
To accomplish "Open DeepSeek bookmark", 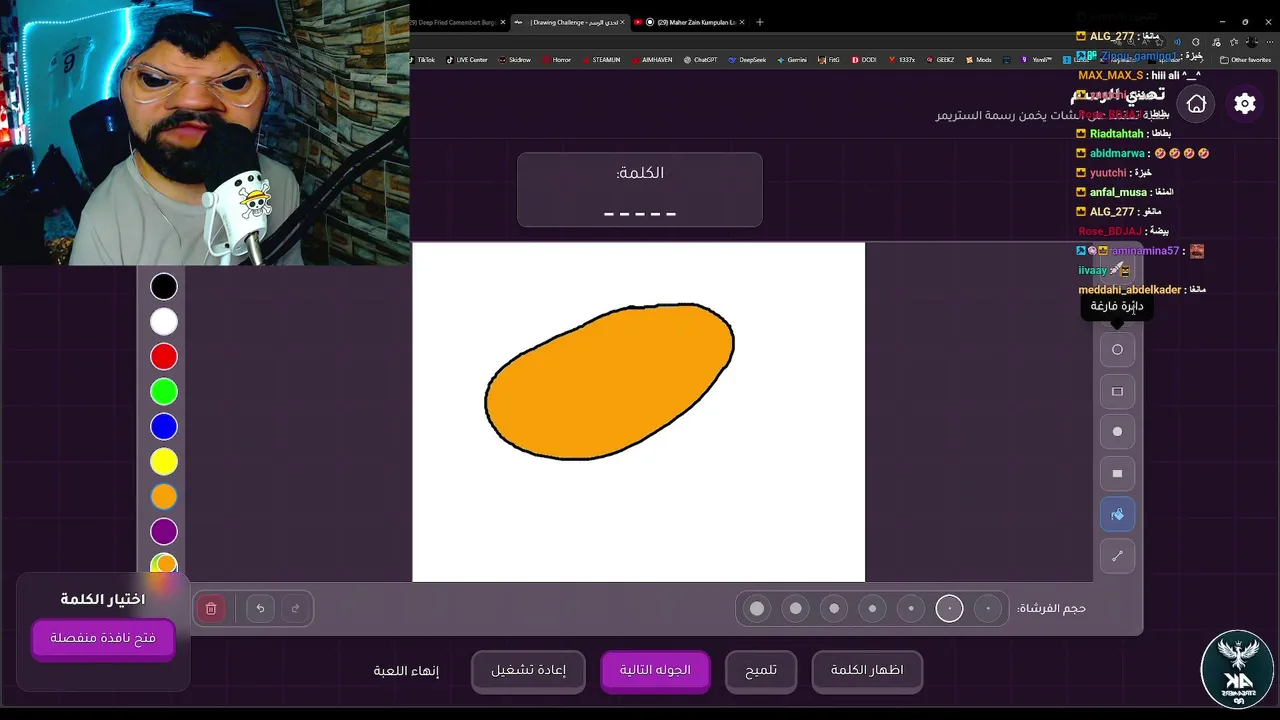I will point(747,60).
